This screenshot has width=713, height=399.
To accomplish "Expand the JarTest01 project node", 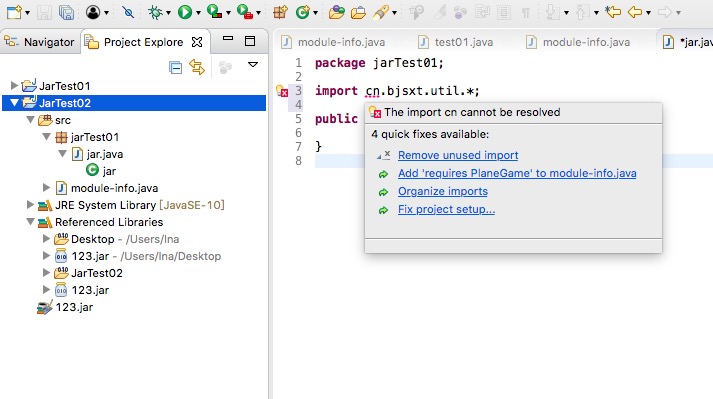I will point(14,85).
